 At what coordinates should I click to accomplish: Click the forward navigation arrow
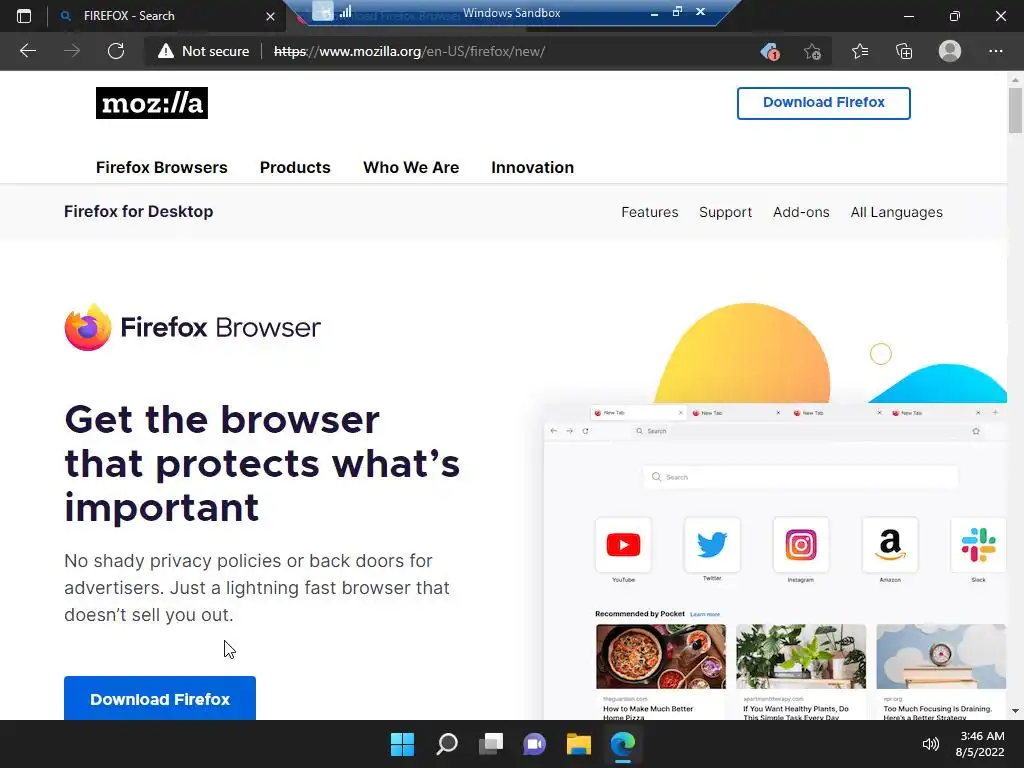click(x=72, y=51)
